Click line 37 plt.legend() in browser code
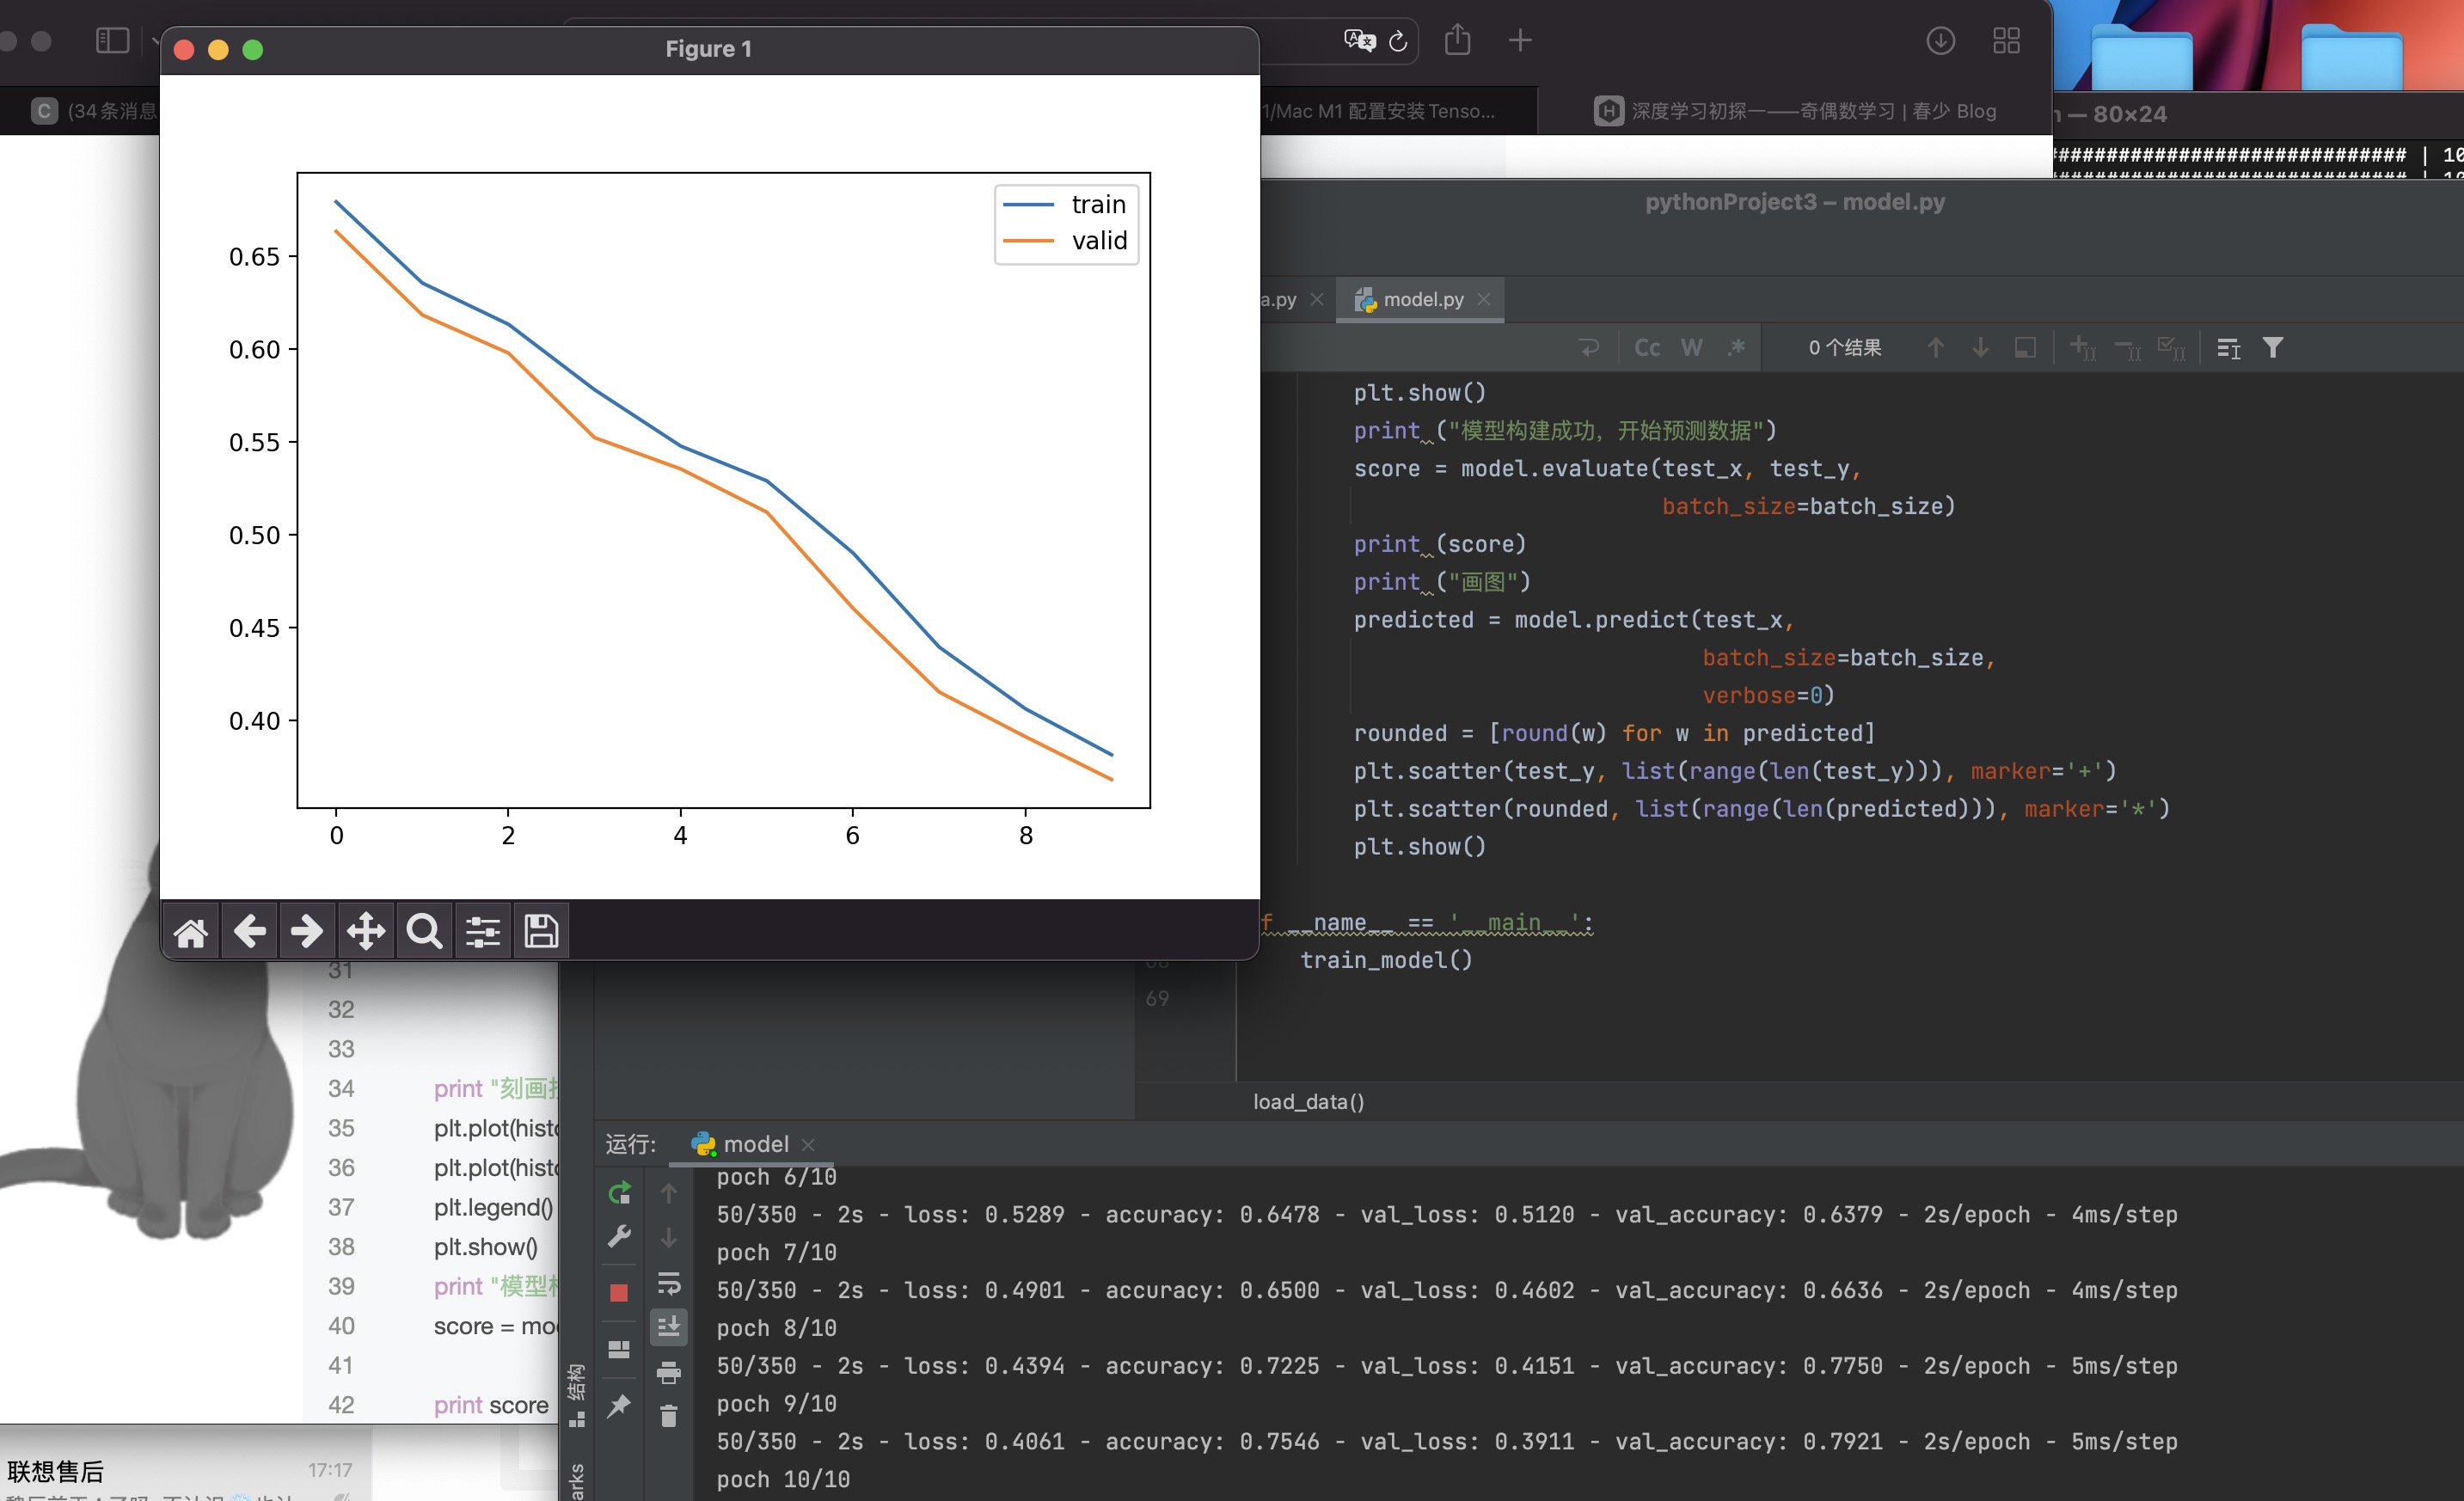This screenshot has width=2464, height=1501. click(x=493, y=1208)
